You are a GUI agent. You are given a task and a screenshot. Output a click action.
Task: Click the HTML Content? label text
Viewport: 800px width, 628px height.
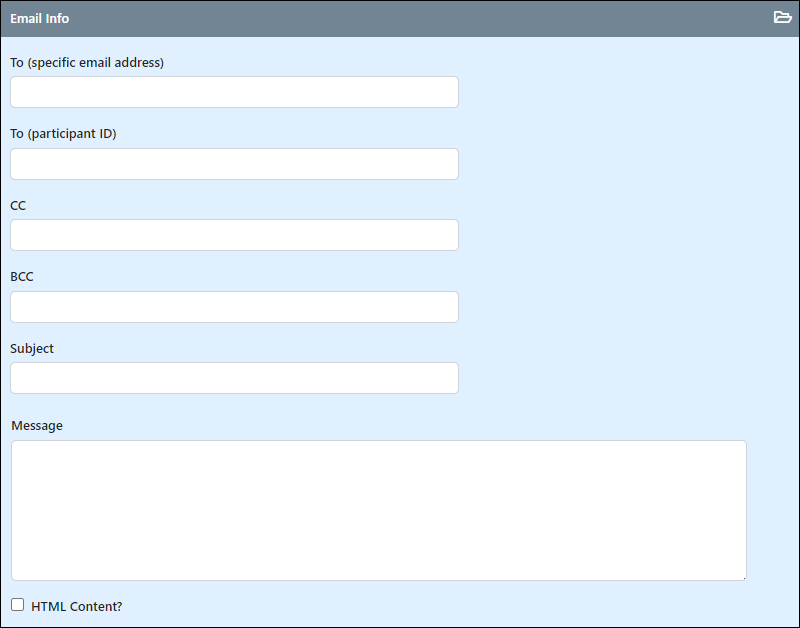pos(77,607)
